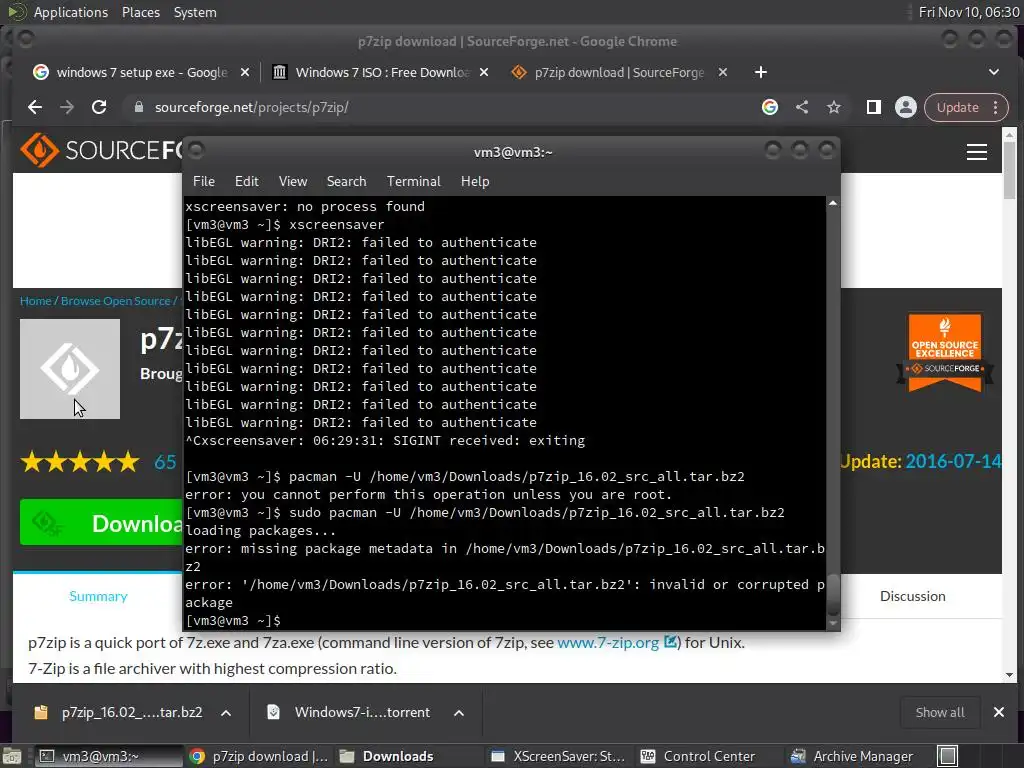The image size is (1024, 768).
Task: Click the p7zip project icon thumbnail
Action: point(70,369)
